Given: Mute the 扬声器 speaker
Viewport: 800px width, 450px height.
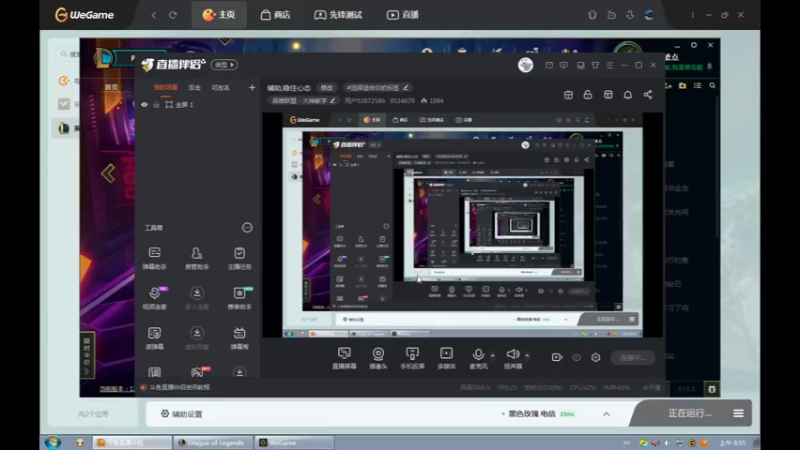Looking at the screenshot, I should tap(513, 358).
